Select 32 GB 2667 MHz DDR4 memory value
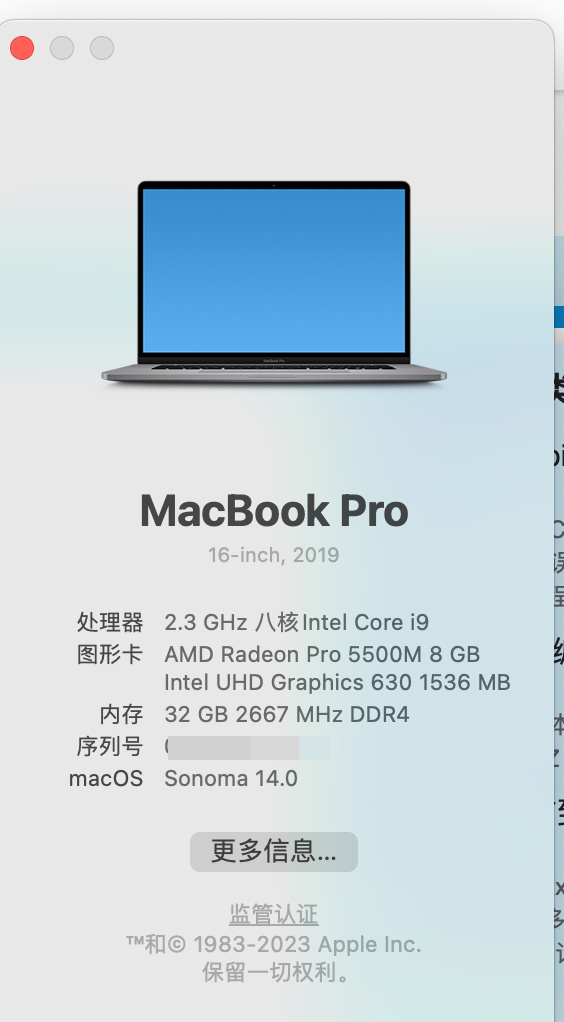Screen dimensions: 564x1022 [x=287, y=714]
